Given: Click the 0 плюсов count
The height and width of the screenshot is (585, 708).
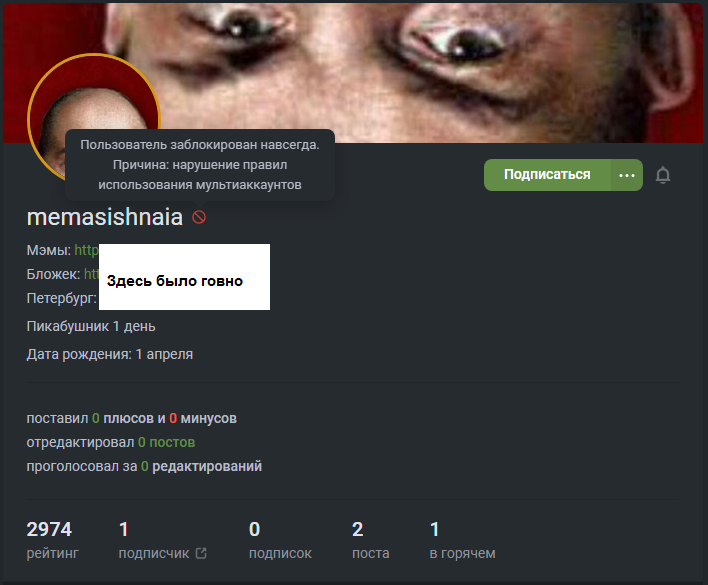Looking at the screenshot, I should point(96,418).
